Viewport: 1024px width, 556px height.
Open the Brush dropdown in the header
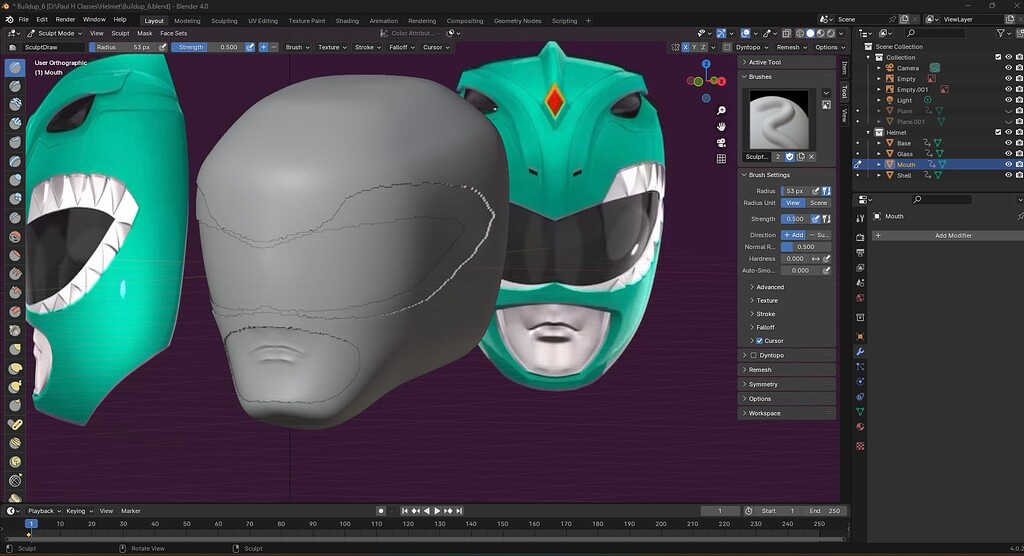click(297, 47)
